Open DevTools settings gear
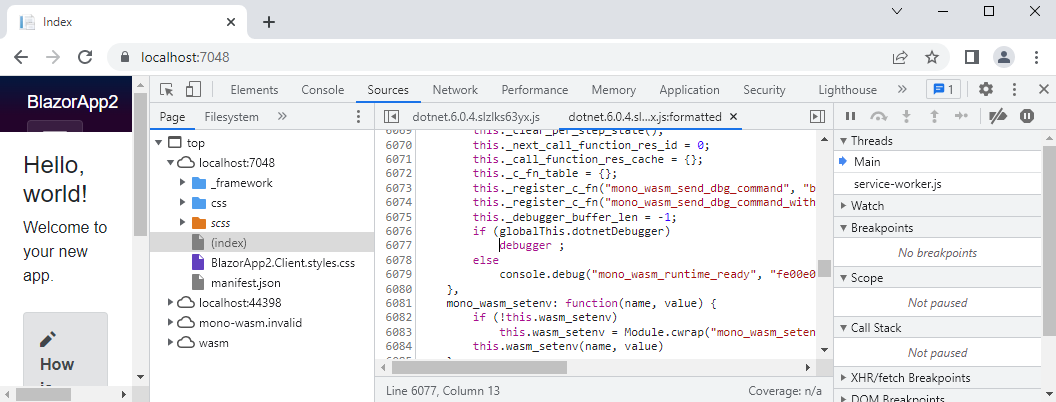This screenshot has width=1056, height=402. click(986, 90)
